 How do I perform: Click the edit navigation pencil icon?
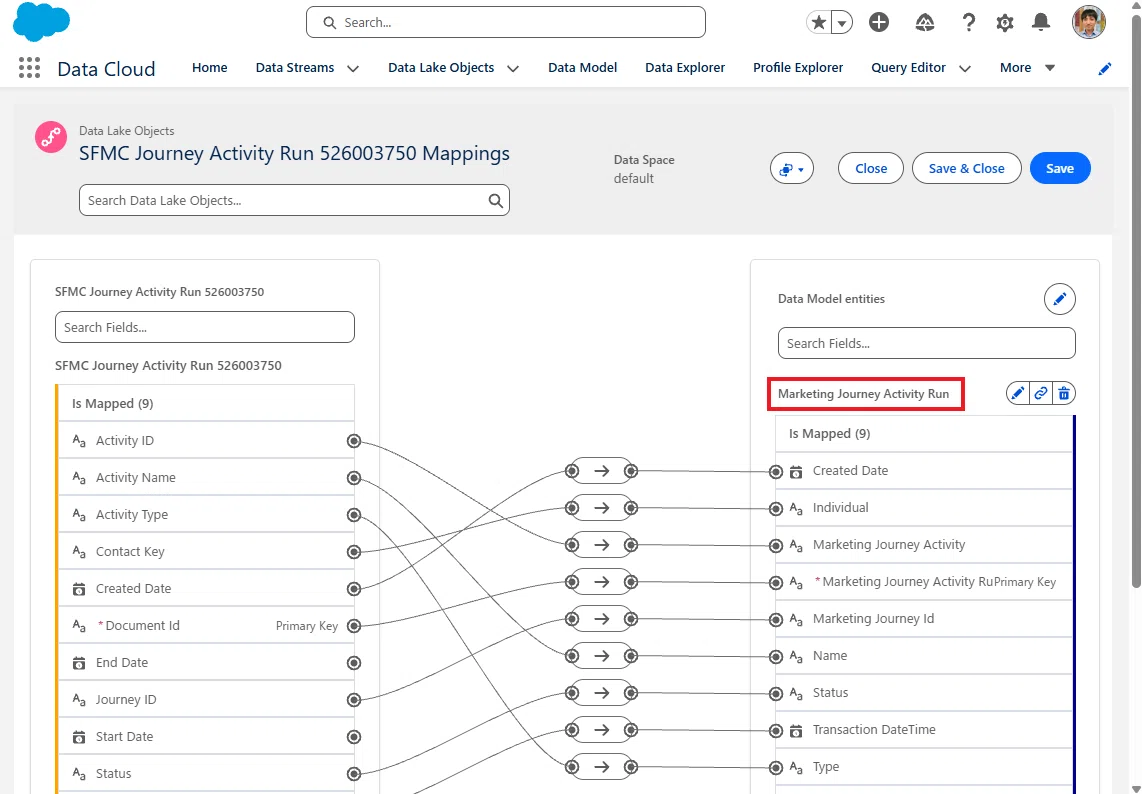coord(1105,68)
